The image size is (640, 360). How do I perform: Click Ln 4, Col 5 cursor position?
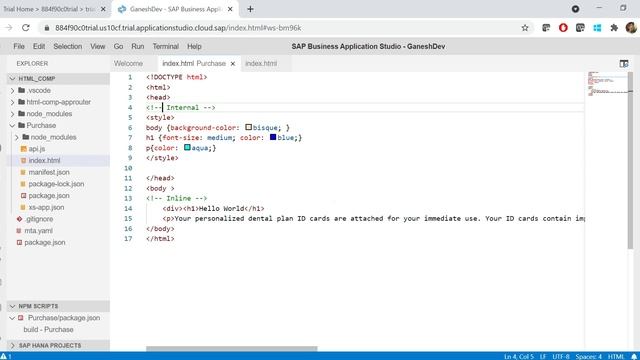coord(518,356)
